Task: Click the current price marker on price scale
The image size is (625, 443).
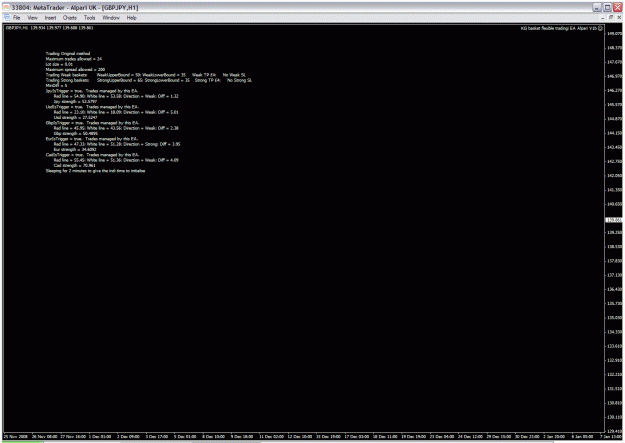Action: [613, 220]
